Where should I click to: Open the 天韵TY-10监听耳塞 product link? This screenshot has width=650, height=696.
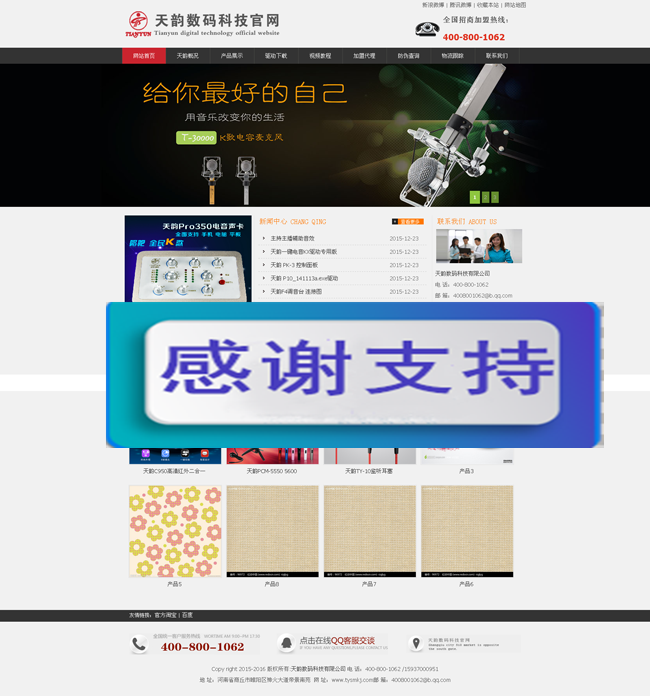[x=369, y=471]
